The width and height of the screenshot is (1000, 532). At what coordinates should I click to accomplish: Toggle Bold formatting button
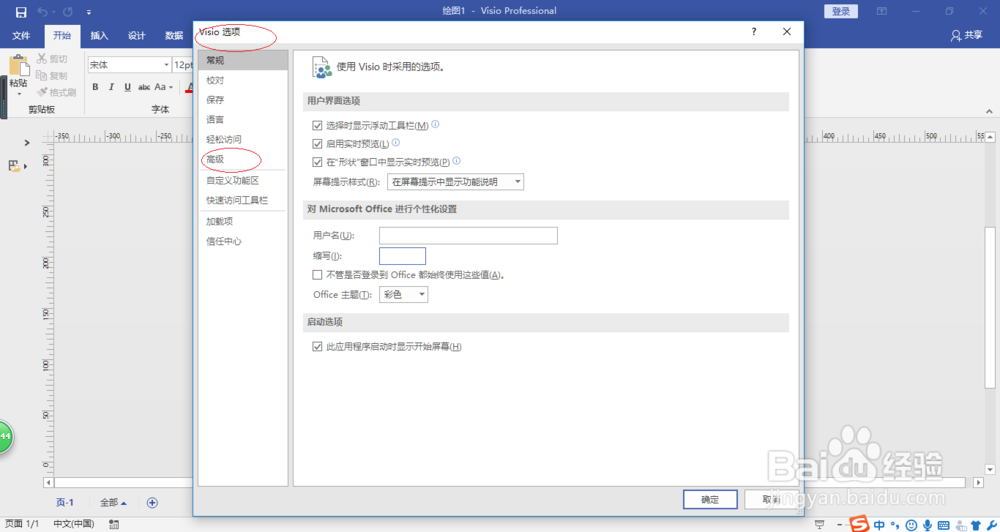coord(95,87)
